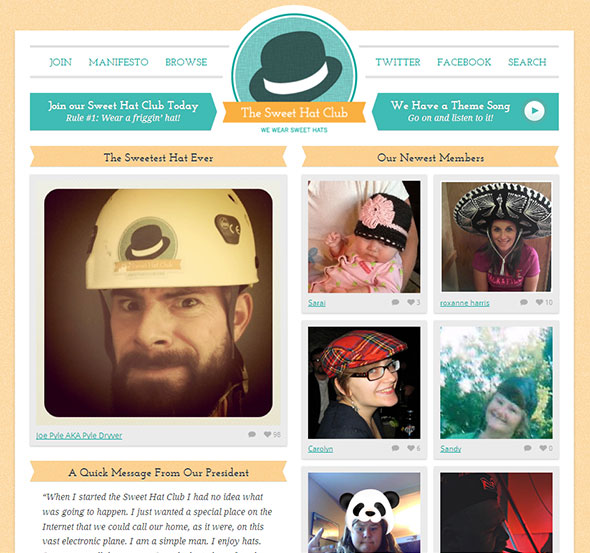Viewport: 590px width, 553px height.
Task: View the panda hat member thumbnail
Action: pyautogui.click(x=364, y=513)
